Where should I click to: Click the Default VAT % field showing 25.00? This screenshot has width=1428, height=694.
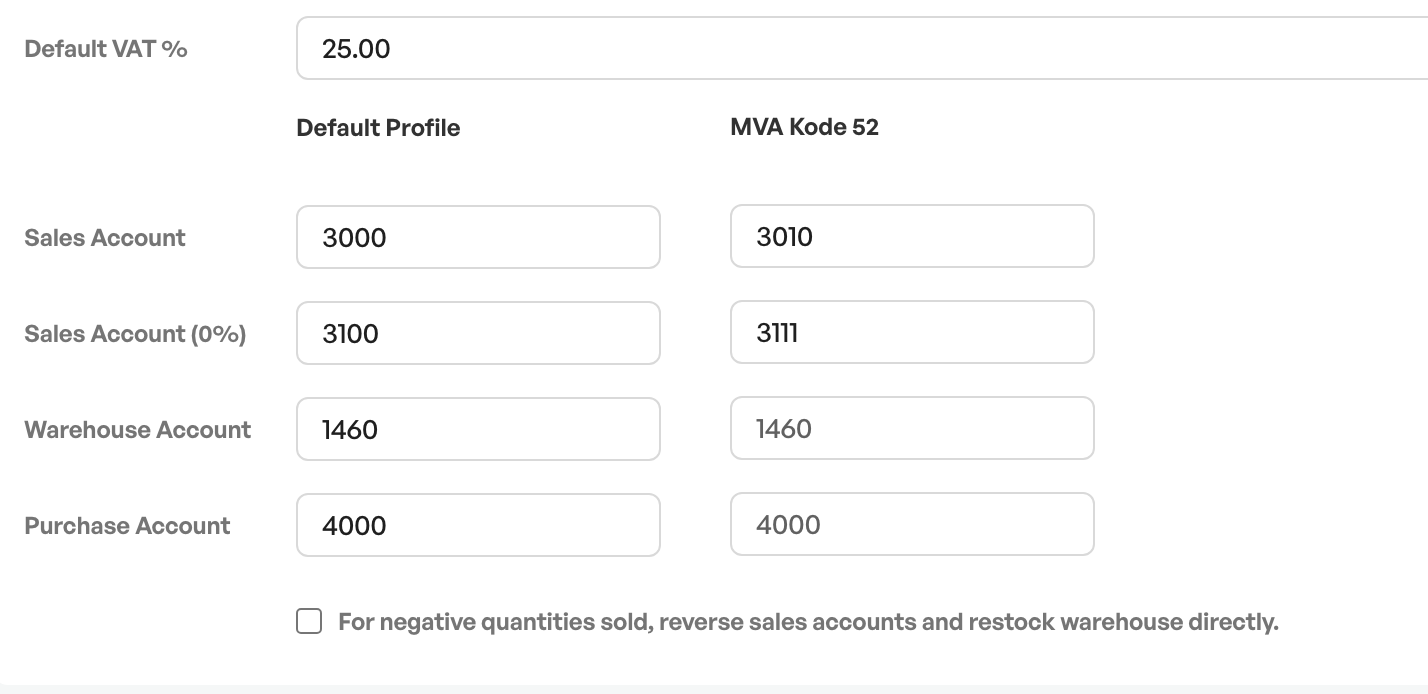[x=862, y=48]
